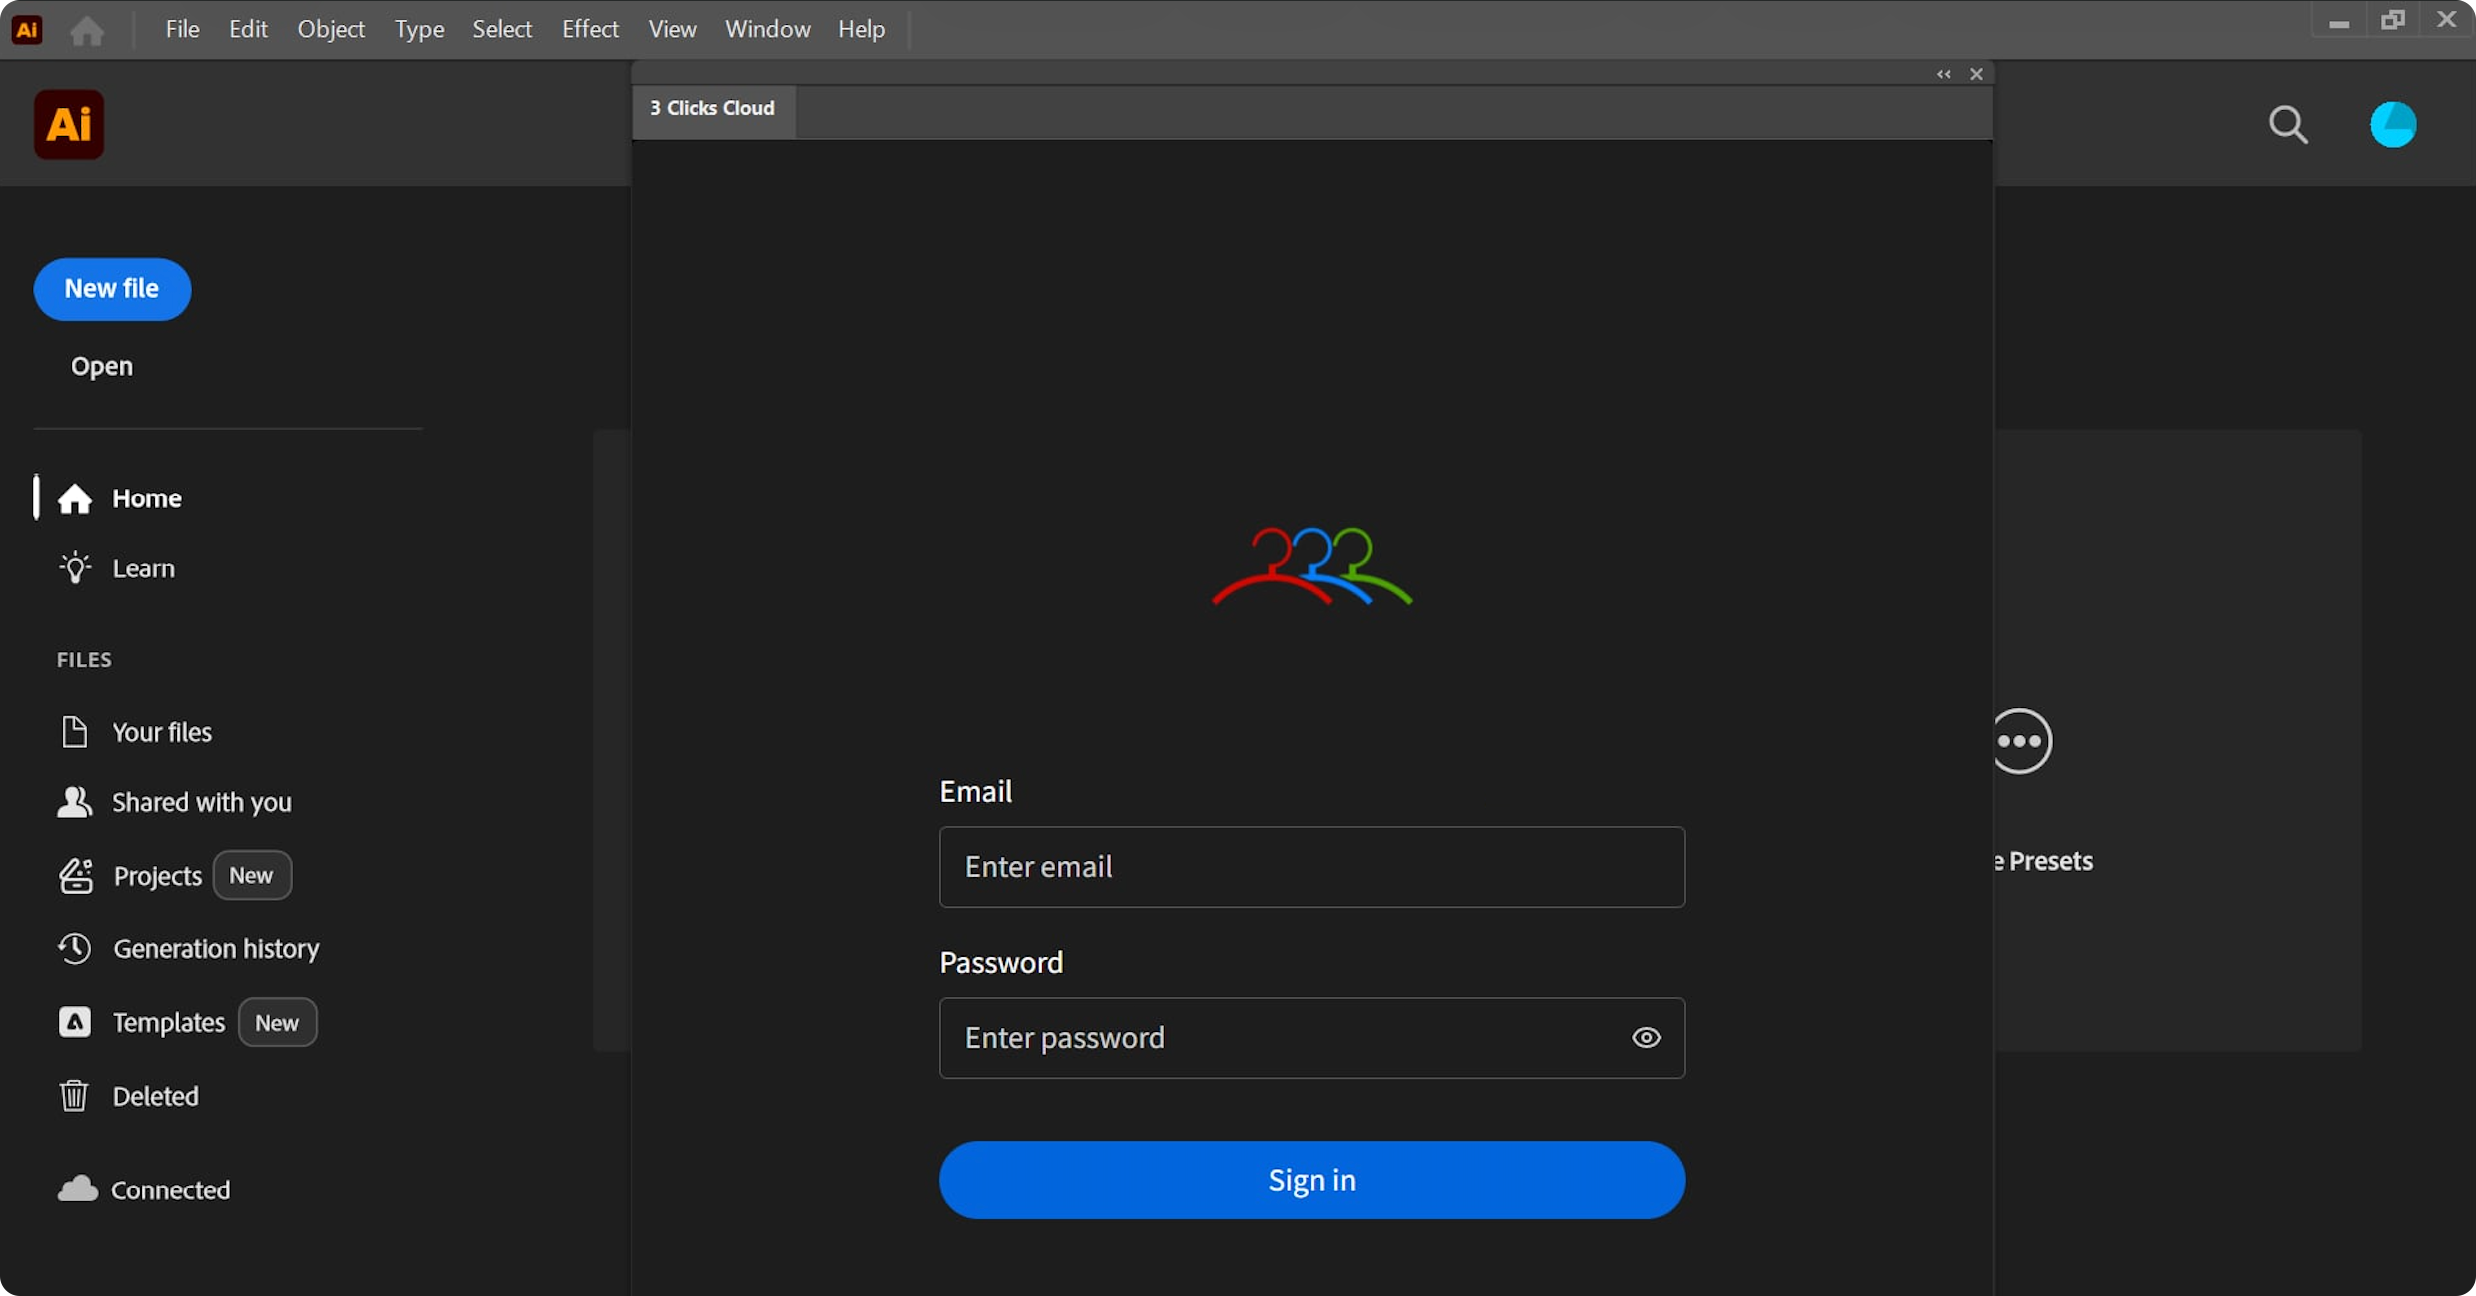
Task: Close the 3 Clicks Cloud panel
Action: click(x=1976, y=74)
